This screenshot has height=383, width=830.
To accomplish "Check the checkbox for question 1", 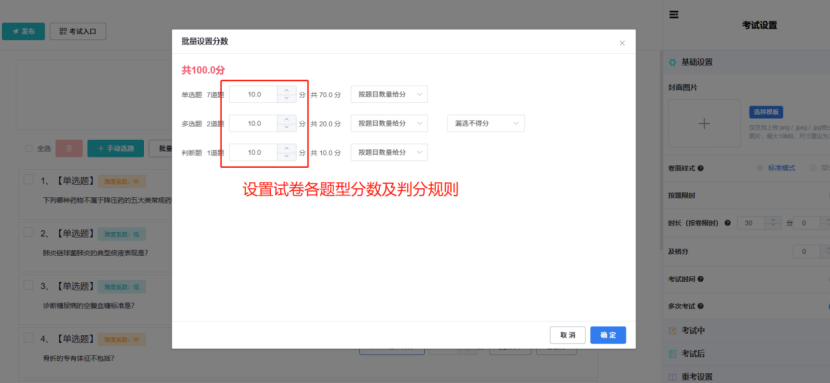I will coord(29,180).
